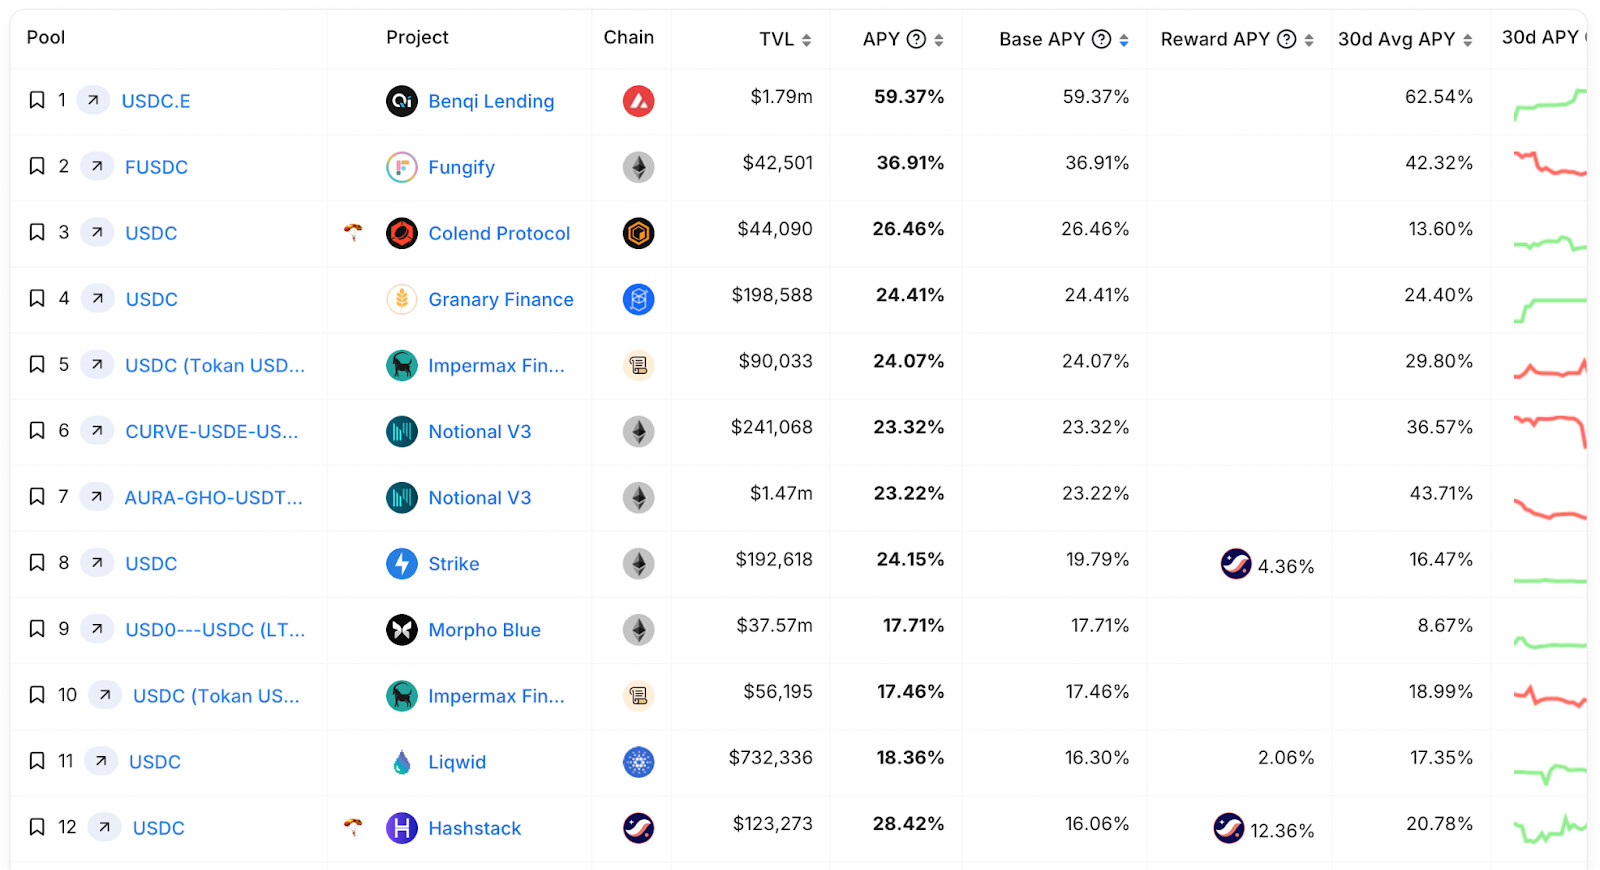This screenshot has height=870, width=1600.
Task: Click the Colend Protocol airdrop parachute icon
Action: pos(353,232)
